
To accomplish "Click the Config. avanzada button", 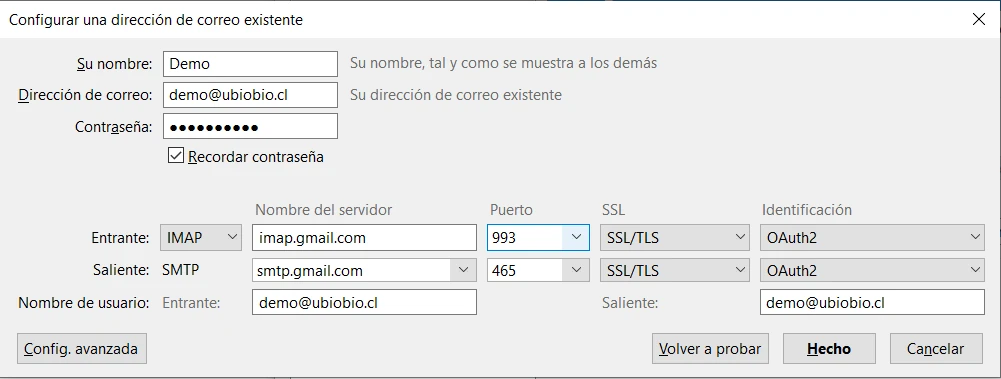I will point(82,349).
